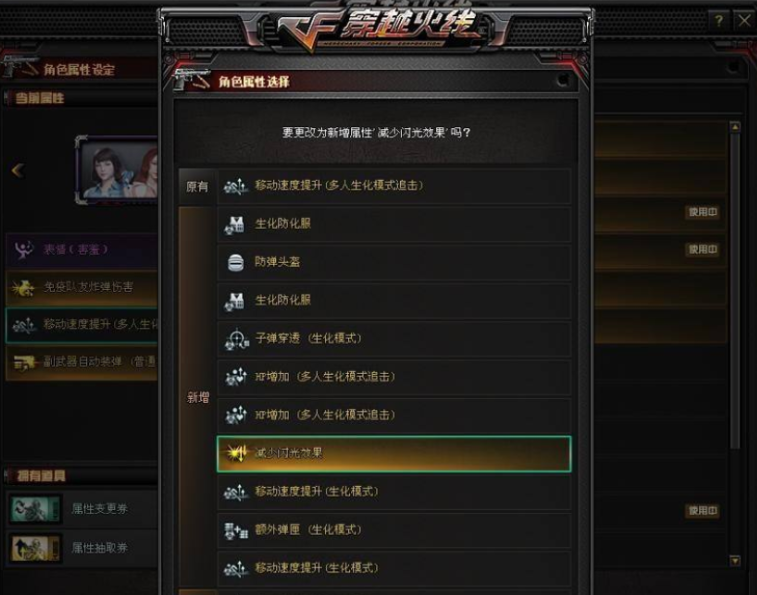
Task: Select 移动速度提升 in the 当前属性 panel
Action: tap(82, 325)
